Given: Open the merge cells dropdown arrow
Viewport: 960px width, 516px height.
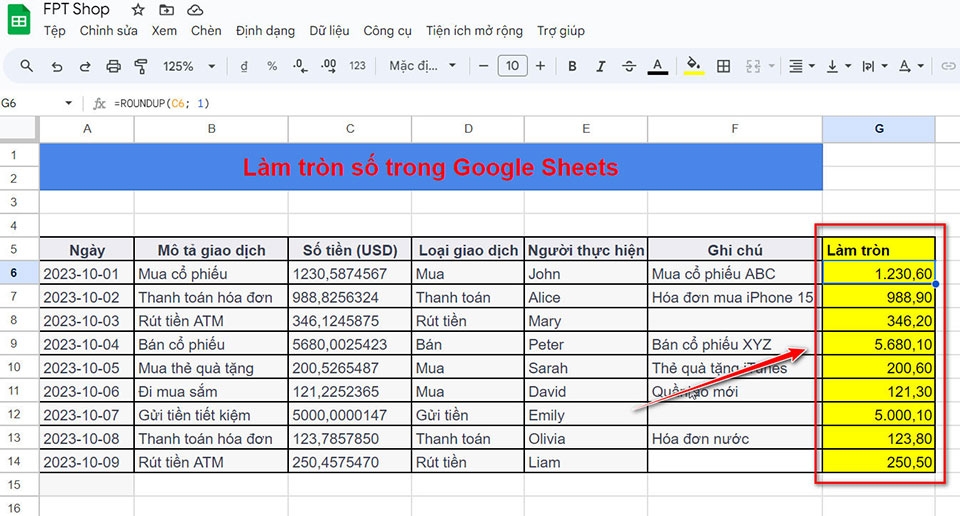Looking at the screenshot, I should (771, 66).
